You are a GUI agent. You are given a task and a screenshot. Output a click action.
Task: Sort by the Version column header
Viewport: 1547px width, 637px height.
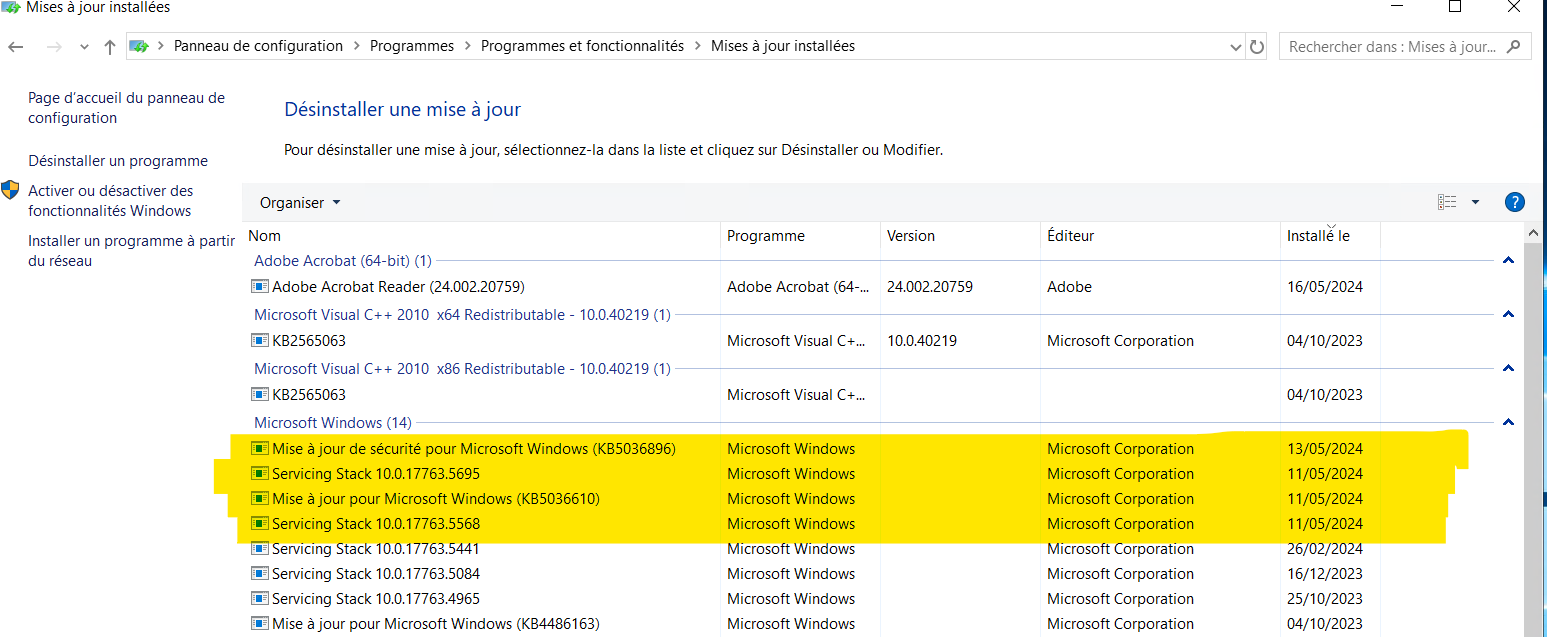pyautogui.click(x=961, y=236)
